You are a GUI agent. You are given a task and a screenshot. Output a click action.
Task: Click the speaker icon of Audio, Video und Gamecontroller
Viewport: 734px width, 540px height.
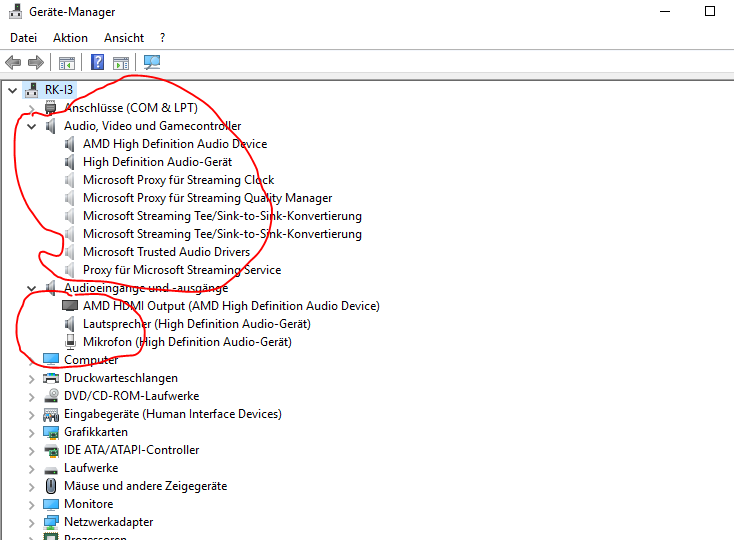pos(51,126)
